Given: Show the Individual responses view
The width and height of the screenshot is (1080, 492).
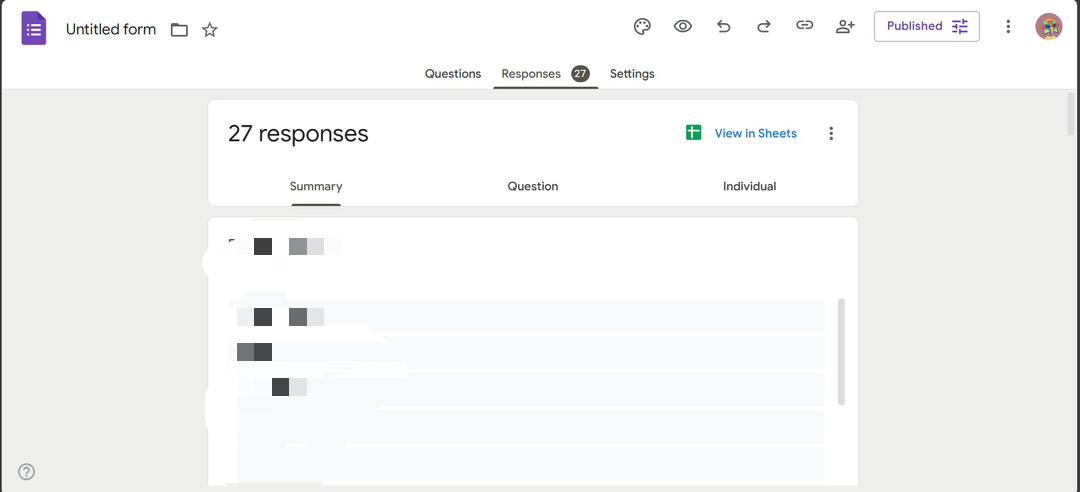Looking at the screenshot, I should [749, 186].
